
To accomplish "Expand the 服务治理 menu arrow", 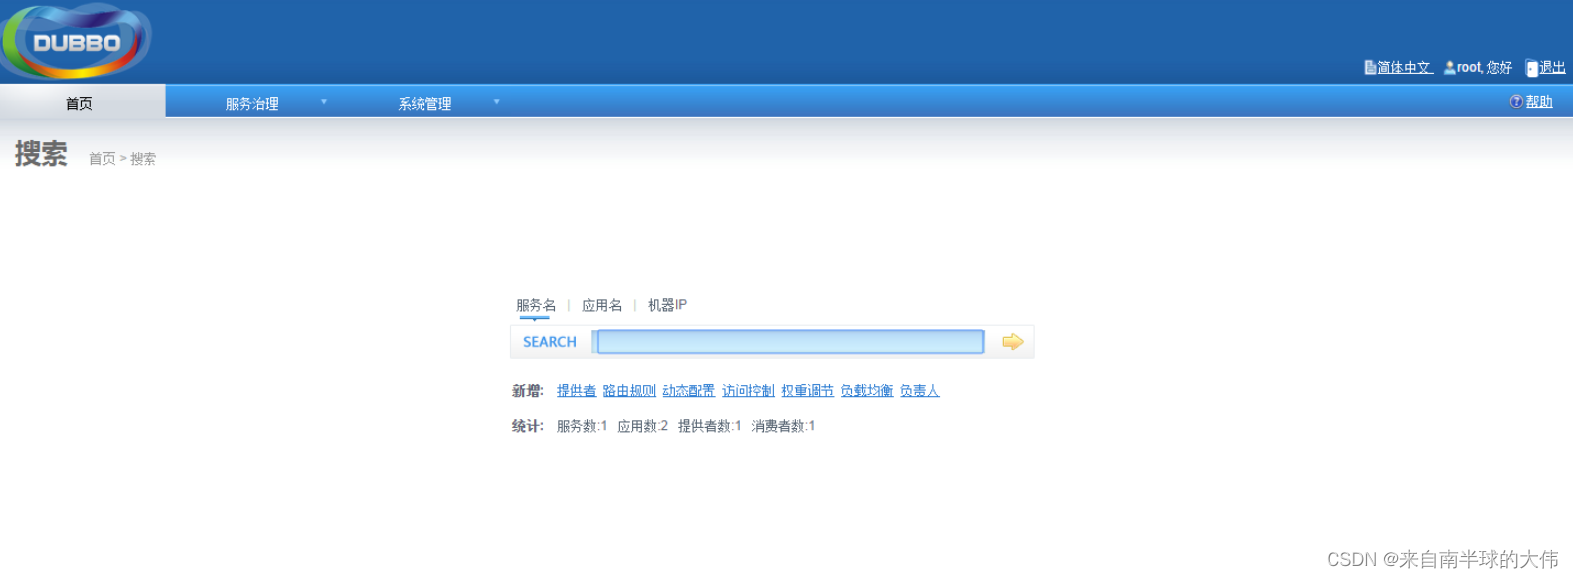I will point(324,102).
